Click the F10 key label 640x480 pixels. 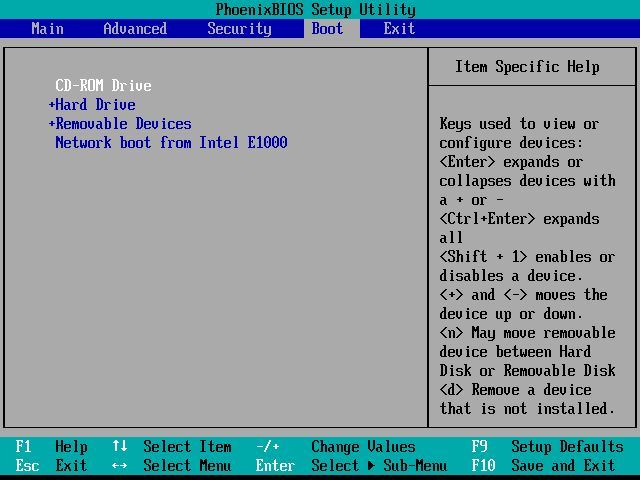pyautogui.click(x=484, y=465)
